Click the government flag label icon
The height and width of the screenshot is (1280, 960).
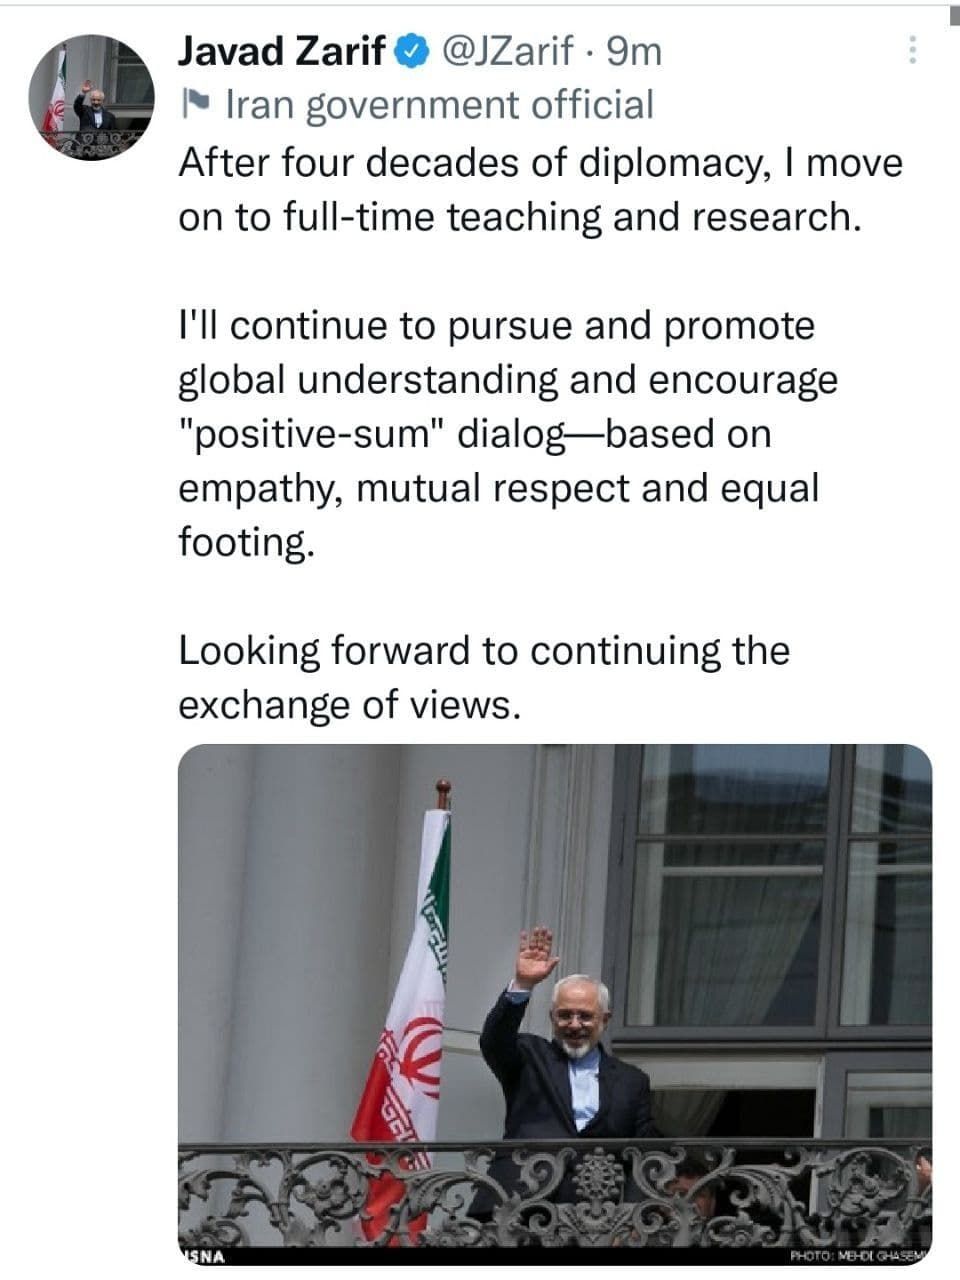(x=196, y=104)
